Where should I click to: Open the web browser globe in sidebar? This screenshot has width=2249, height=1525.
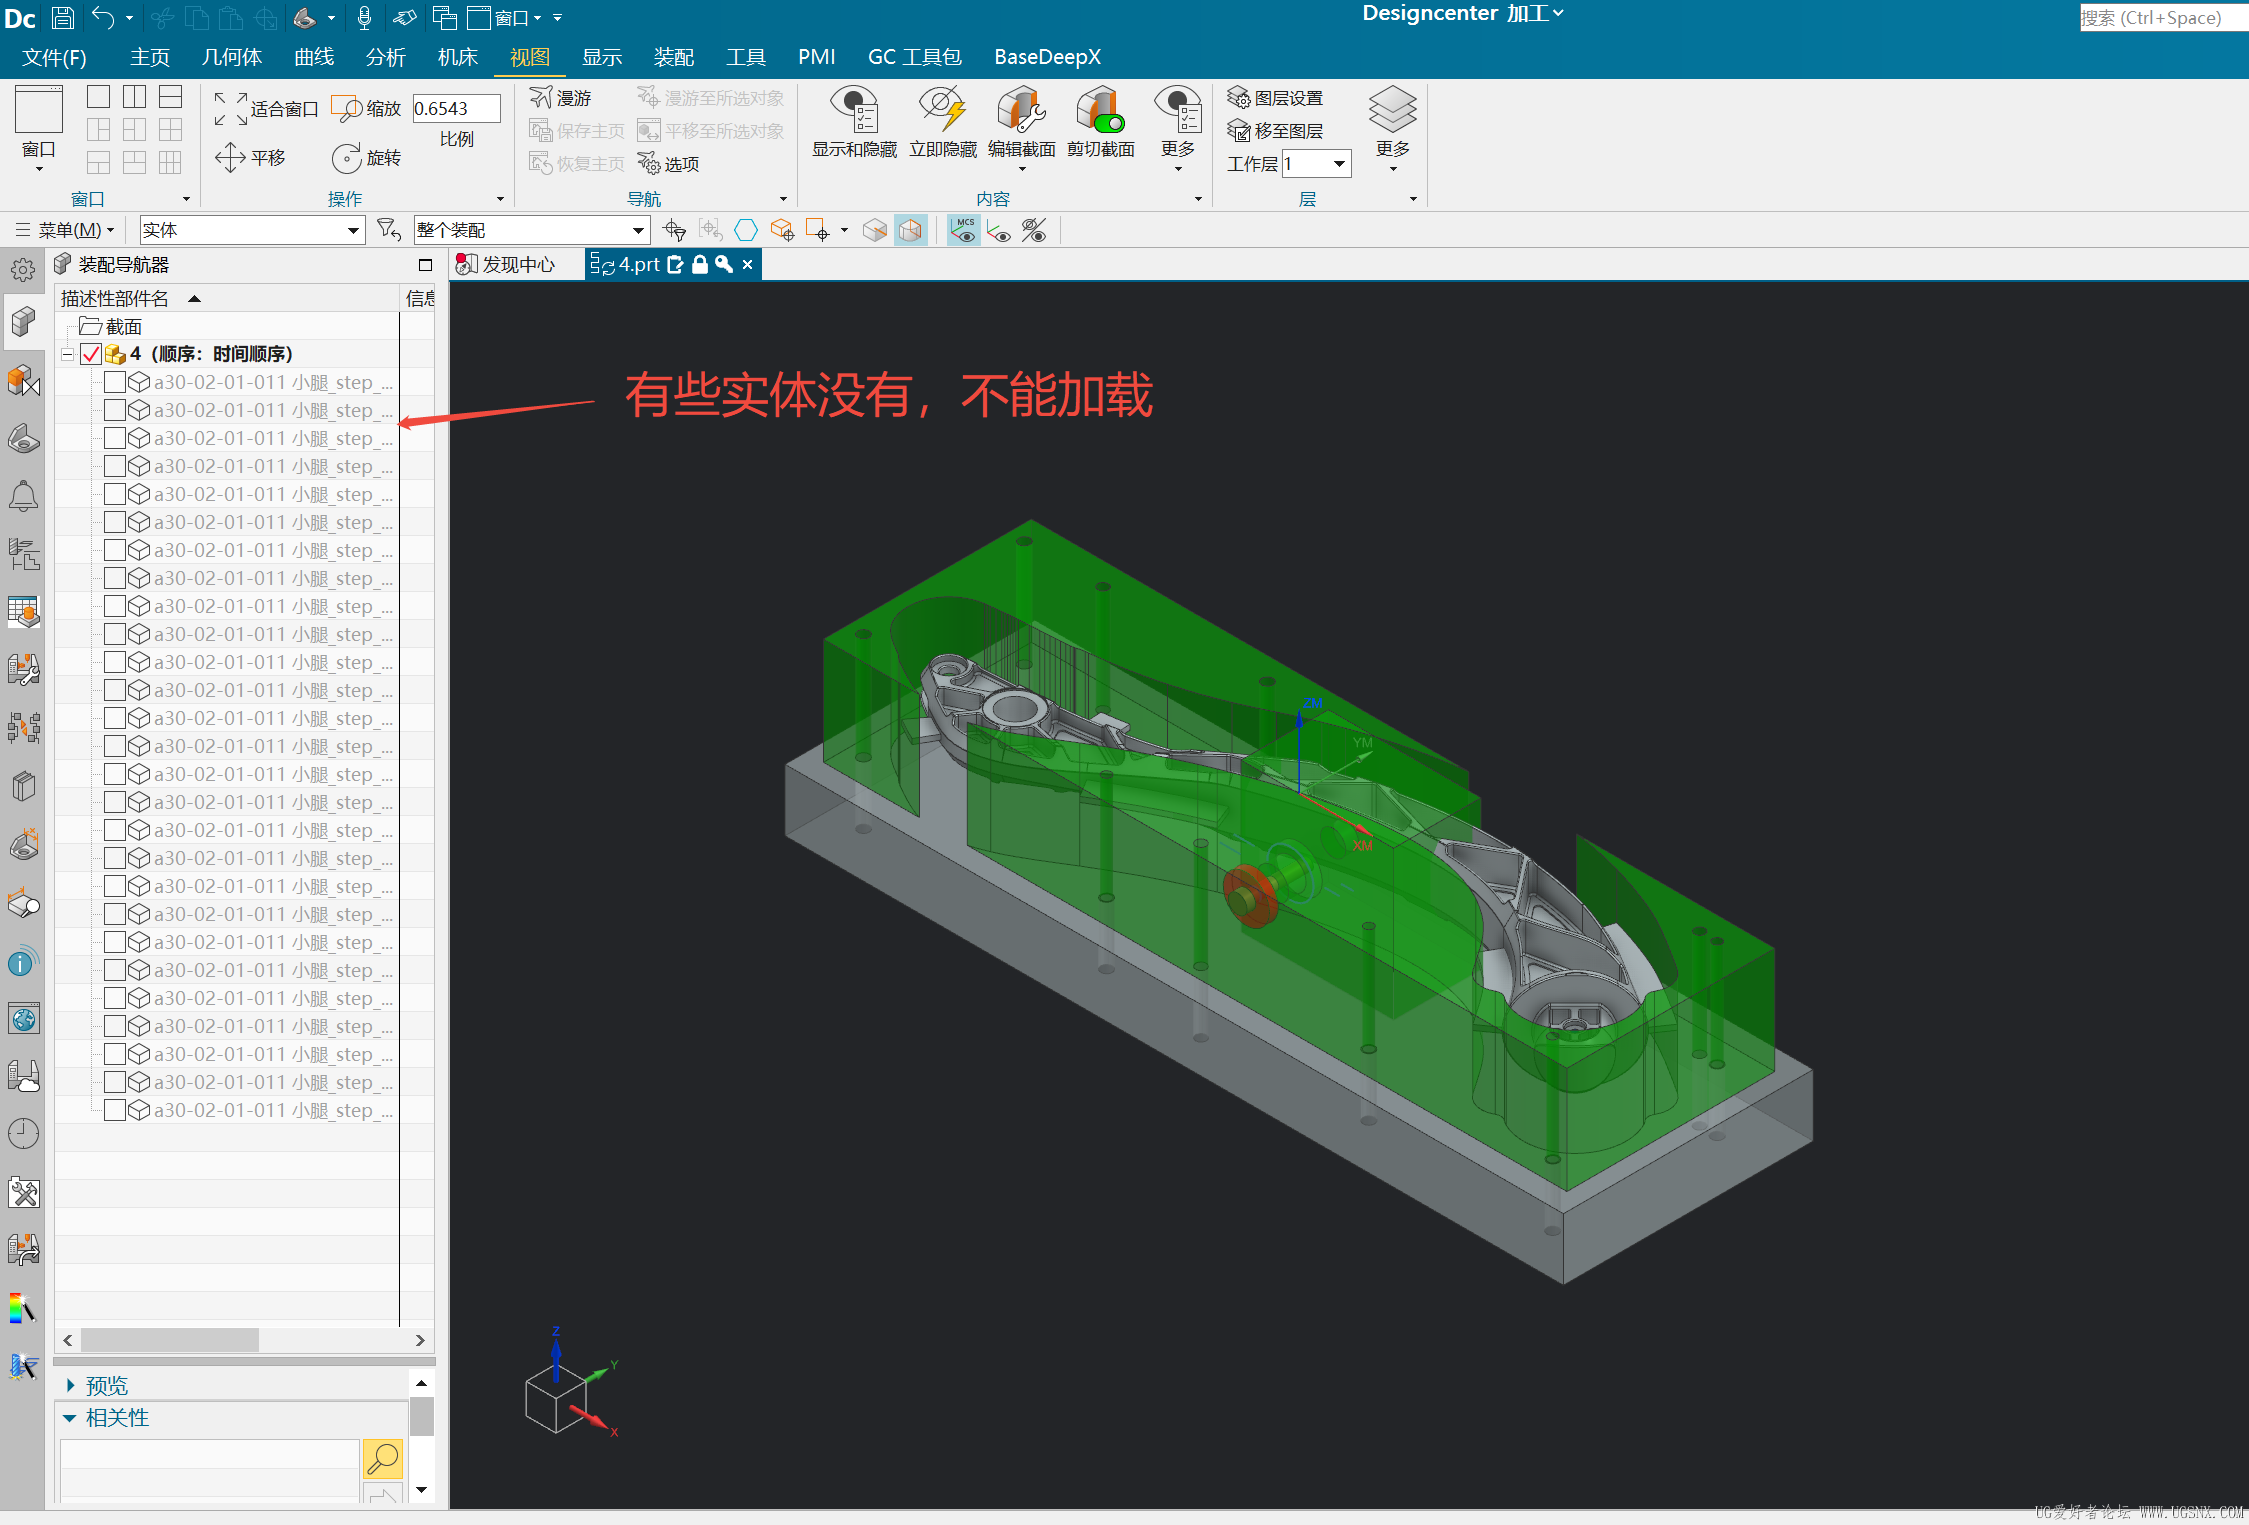coord(23,1019)
